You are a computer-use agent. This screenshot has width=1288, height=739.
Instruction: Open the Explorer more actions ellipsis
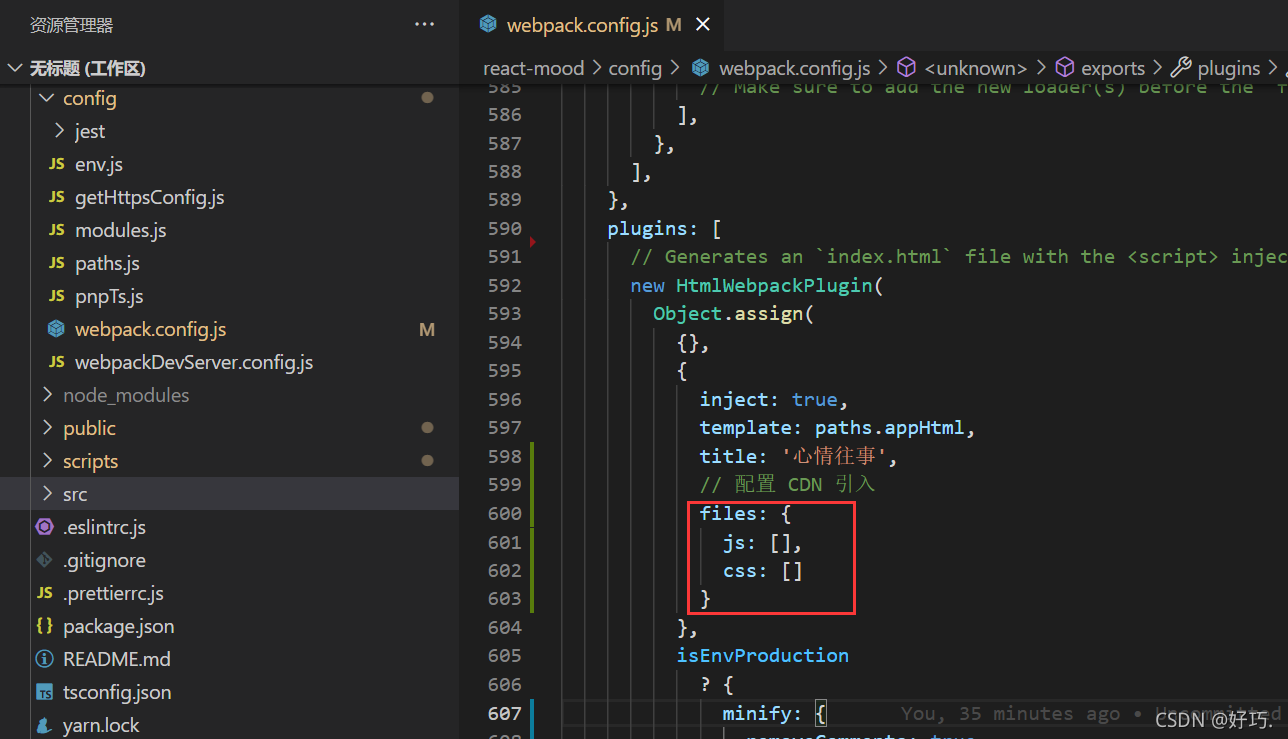(x=424, y=25)
